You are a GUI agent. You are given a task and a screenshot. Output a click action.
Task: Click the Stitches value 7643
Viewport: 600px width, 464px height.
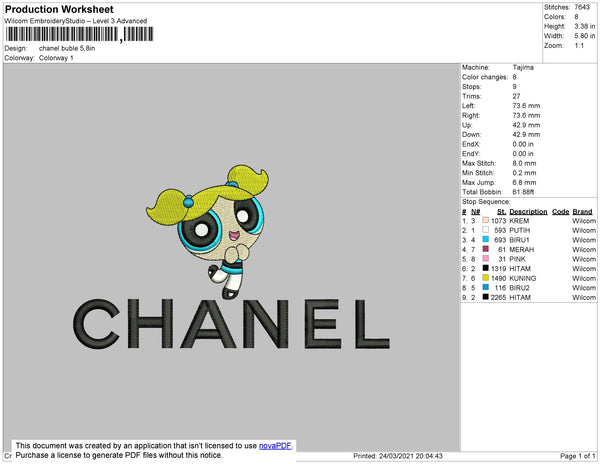pos(582,7)
